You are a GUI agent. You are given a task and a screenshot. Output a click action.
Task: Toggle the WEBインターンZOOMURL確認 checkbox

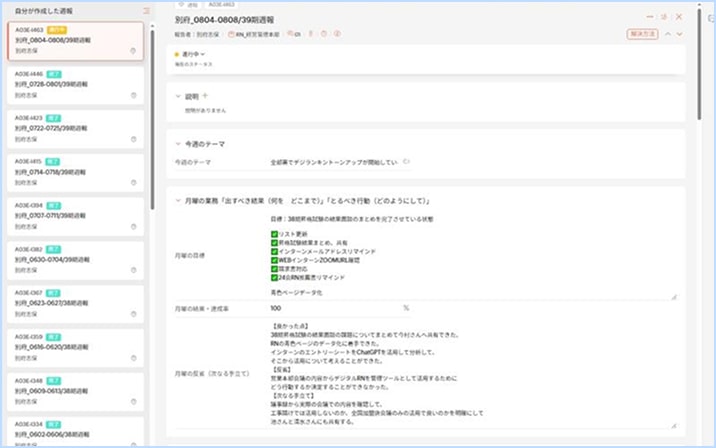pos(275,260)
